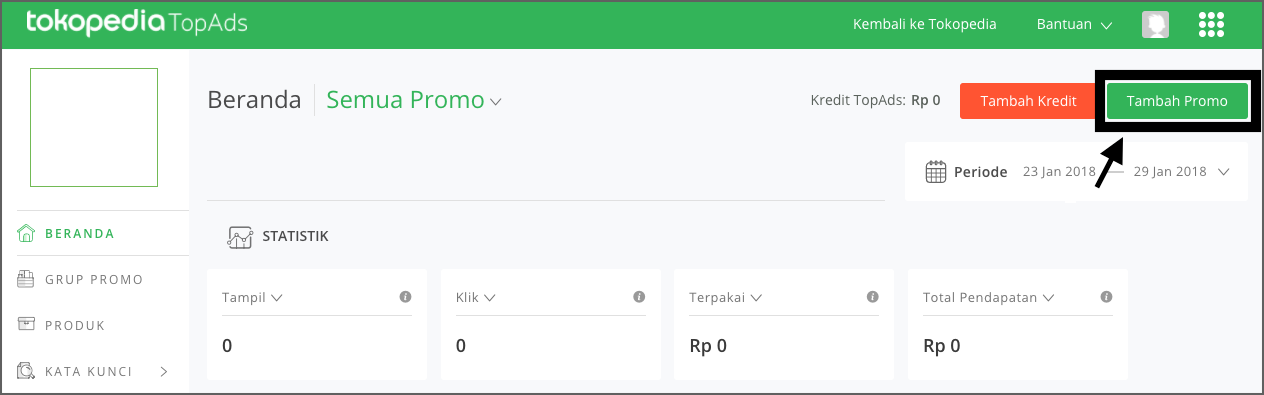The image size is (1264, 395).
Task: Click the Tambah Promo button
Action: [x=1177, y=101]
